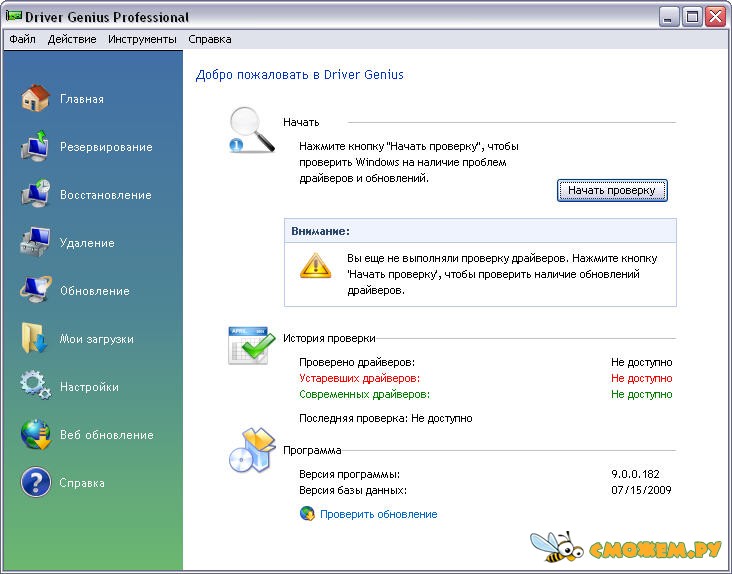
Task: Click the Современных драйверов green label
Action: coord(364,395)
